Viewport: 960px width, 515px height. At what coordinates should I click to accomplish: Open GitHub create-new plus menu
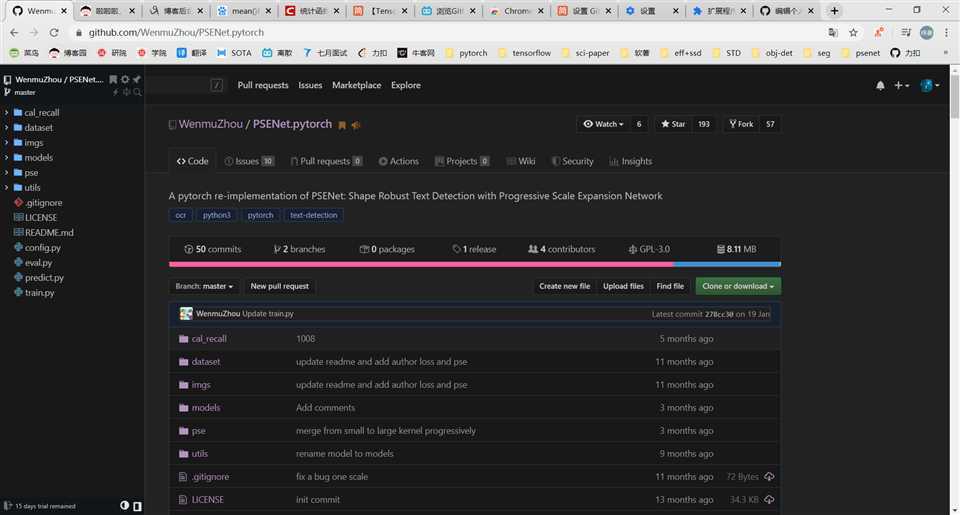tap(901, 86)
